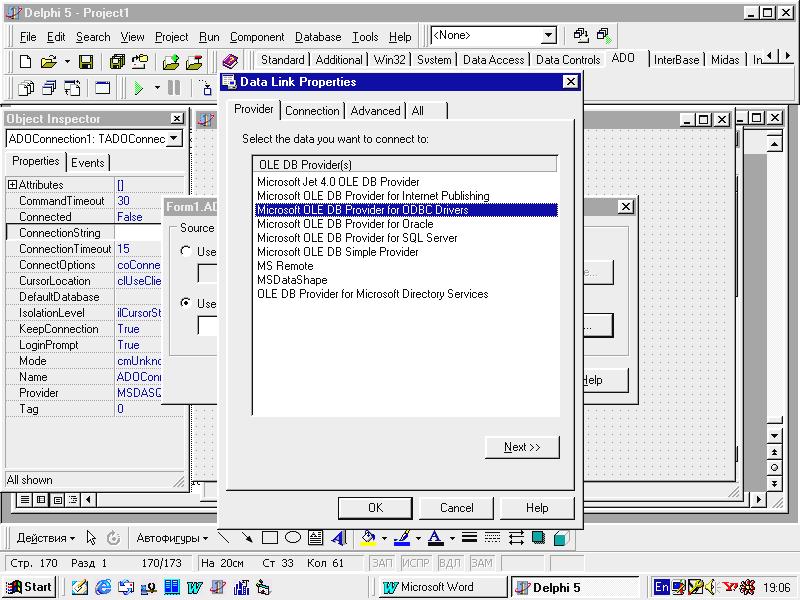800x600 pixels.
Task: Click the Save All stacked disks icon
Action: click(117, 62)
